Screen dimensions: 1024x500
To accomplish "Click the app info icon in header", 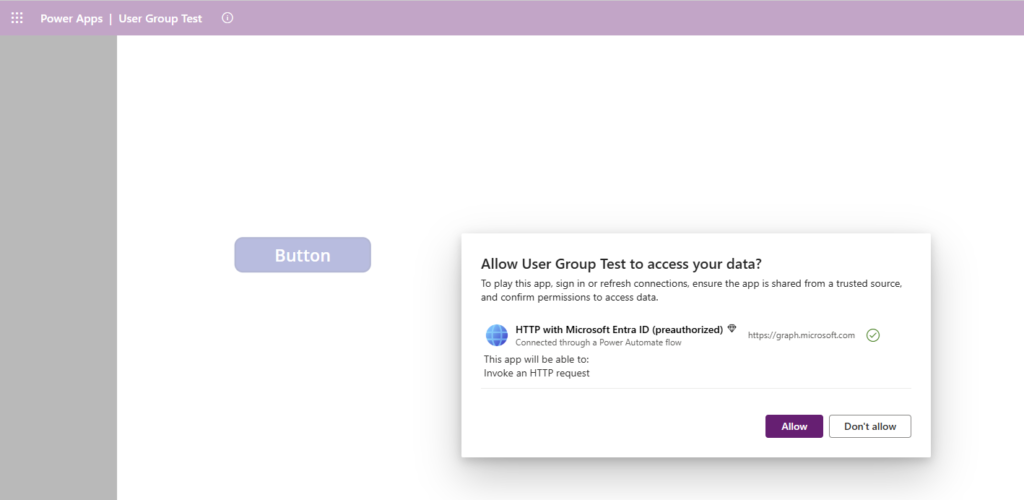I will (x=227, y=18).
